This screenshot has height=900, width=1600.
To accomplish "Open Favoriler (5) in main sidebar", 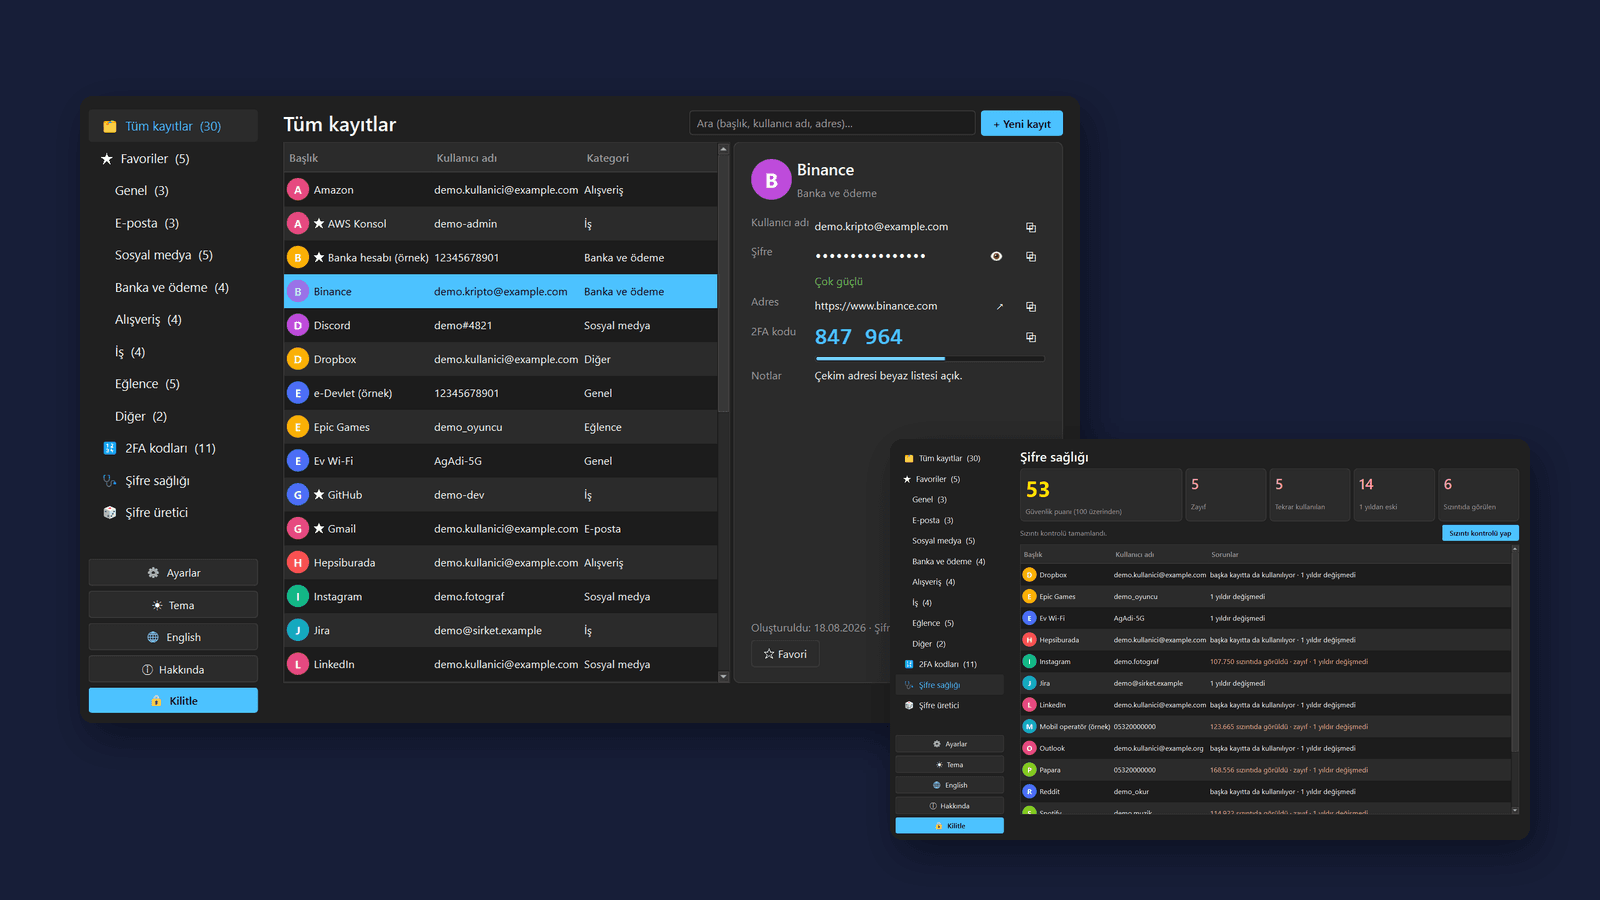I will click(x=173, y=159).
